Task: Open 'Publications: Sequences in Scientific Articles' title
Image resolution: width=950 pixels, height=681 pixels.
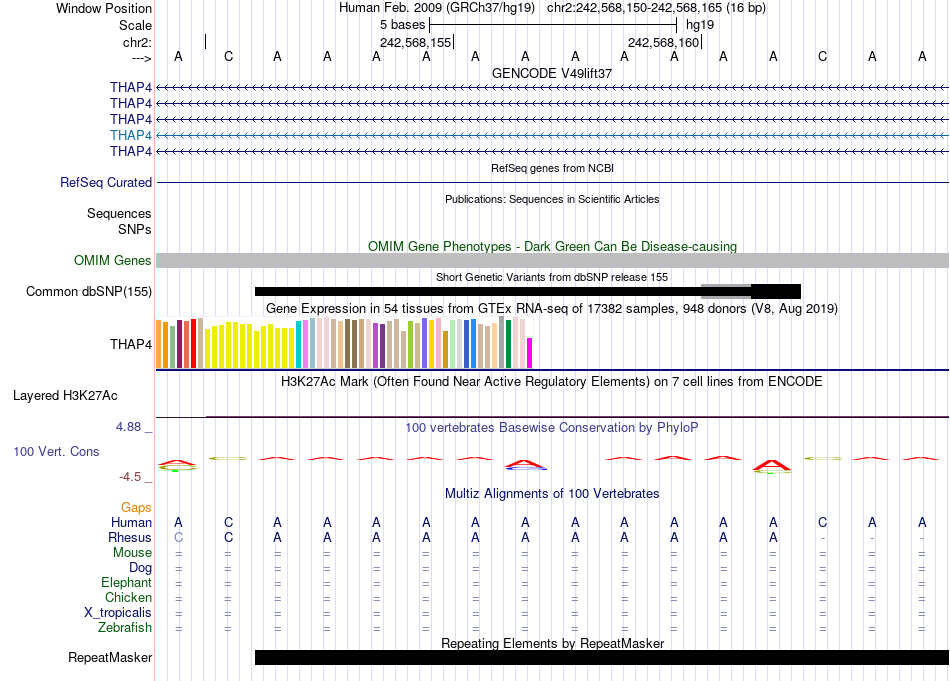Action: point(552,199)
